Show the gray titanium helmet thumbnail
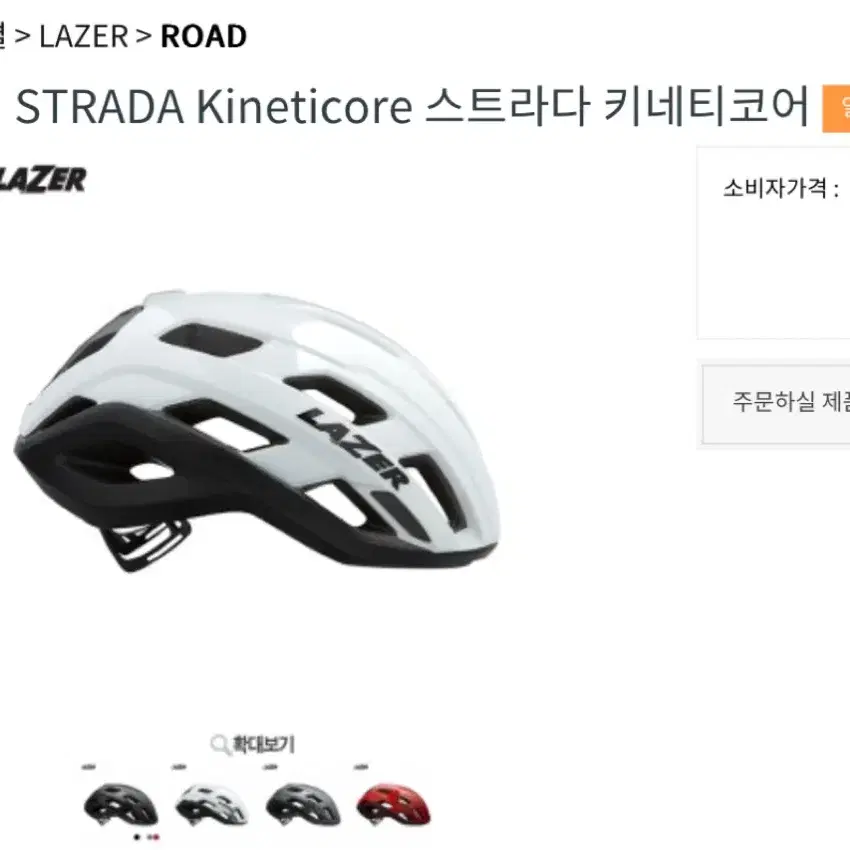 pos(303,804)
